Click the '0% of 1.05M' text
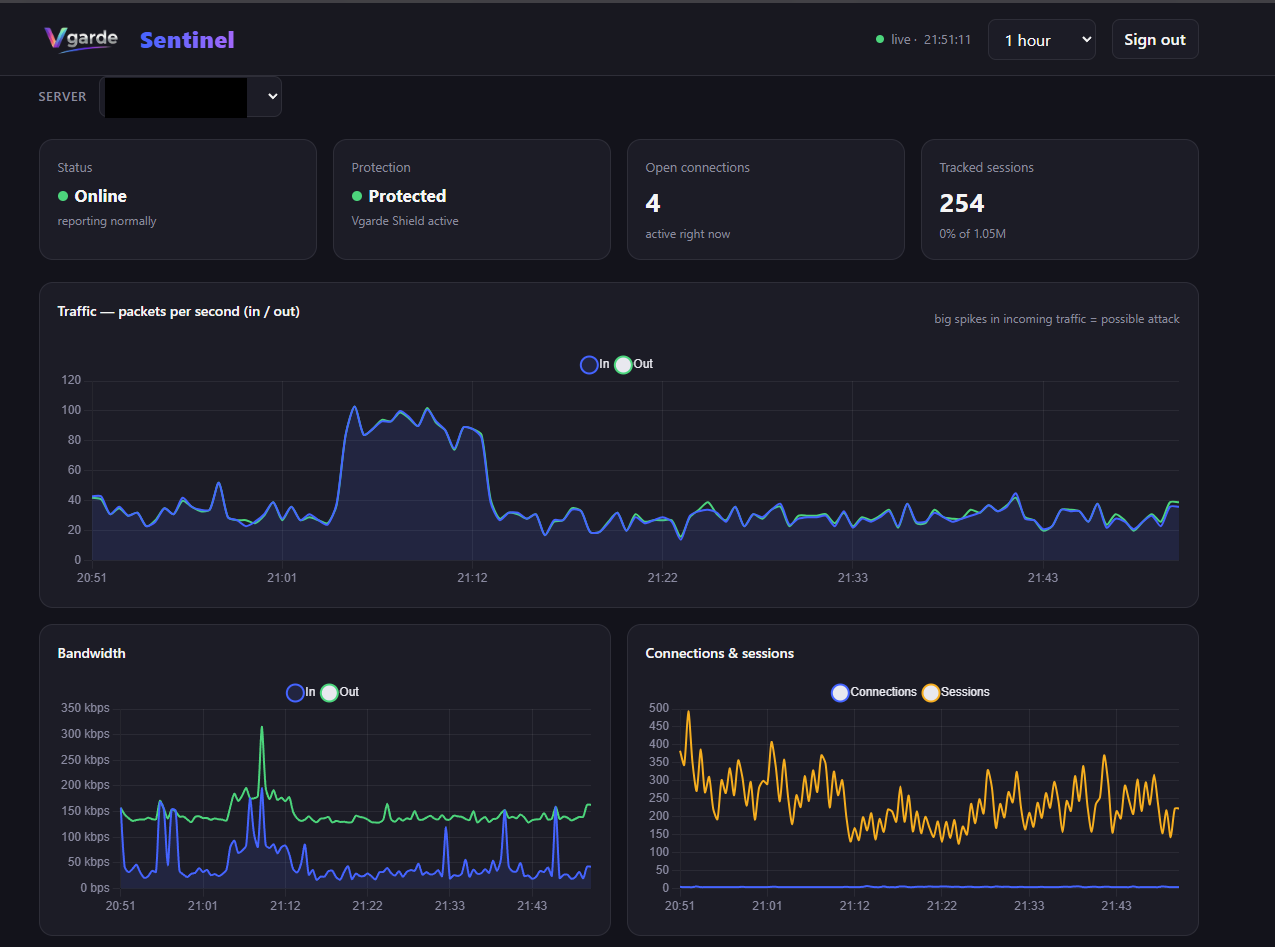The width and height of the screenshot is (1275, 947). click(x=971, y=234)
